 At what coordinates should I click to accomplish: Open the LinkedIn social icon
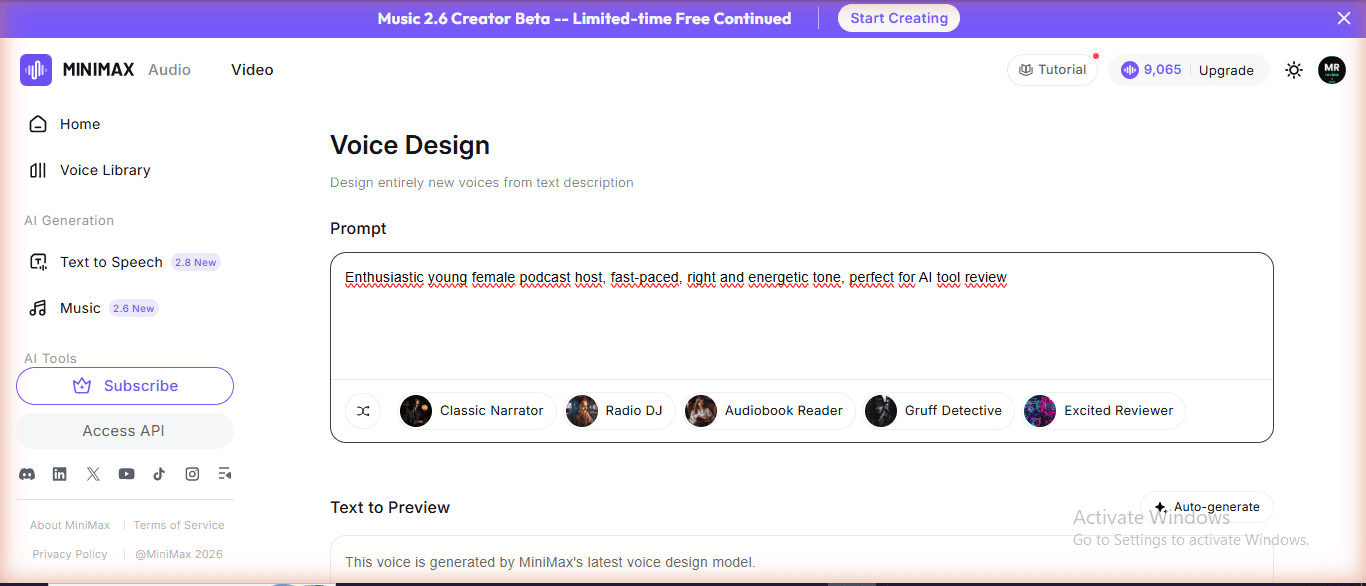(60, 474)
